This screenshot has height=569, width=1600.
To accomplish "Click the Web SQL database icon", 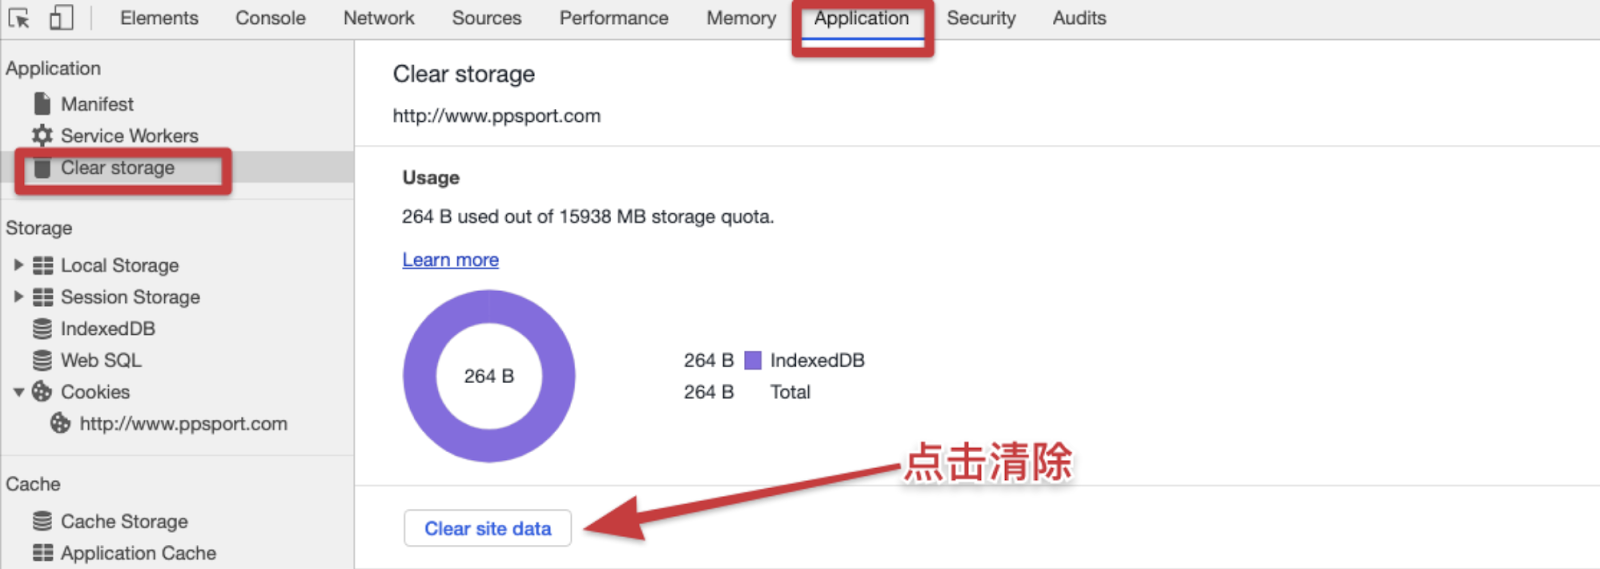I will pos(42,360).
